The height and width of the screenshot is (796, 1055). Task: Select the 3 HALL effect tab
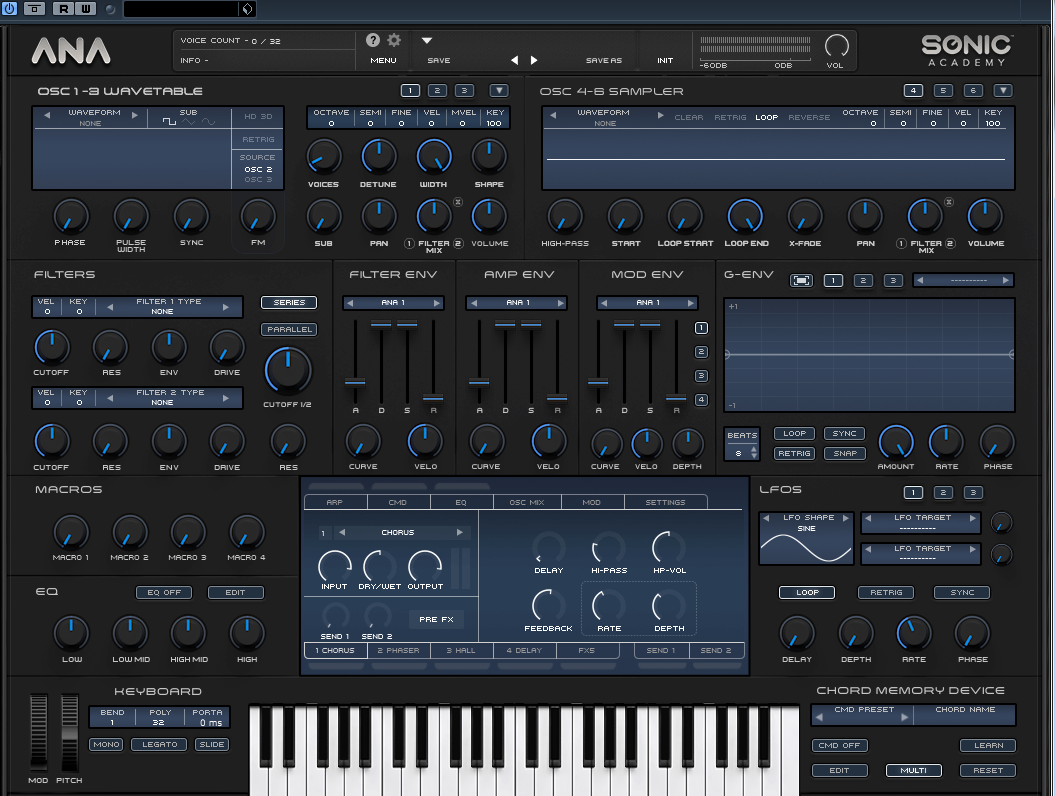[461, 651]
